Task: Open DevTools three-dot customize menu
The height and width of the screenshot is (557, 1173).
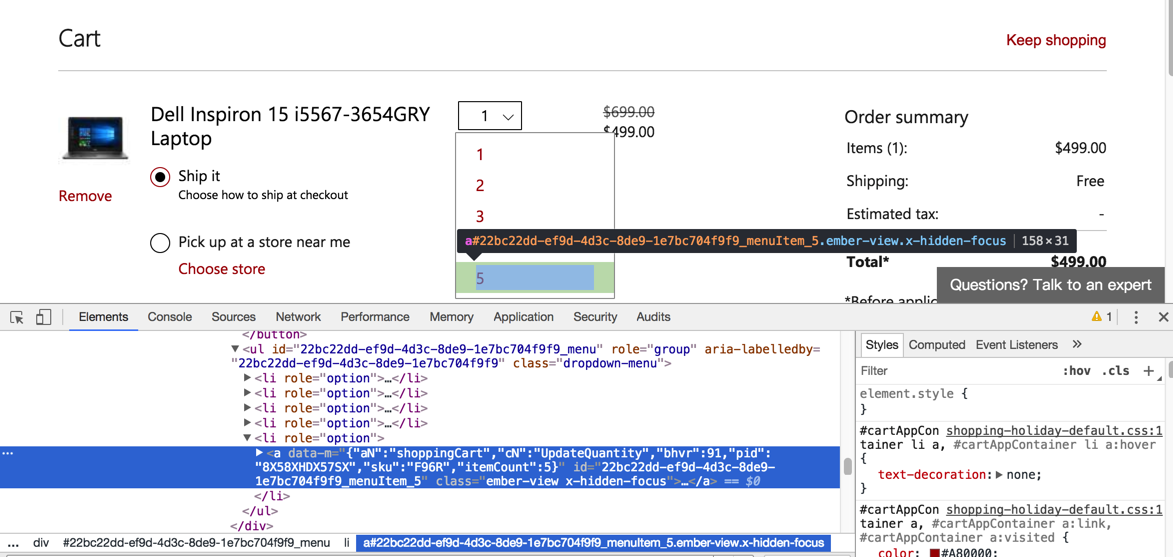Action: pyautogui.click(x=1136, y=317)
